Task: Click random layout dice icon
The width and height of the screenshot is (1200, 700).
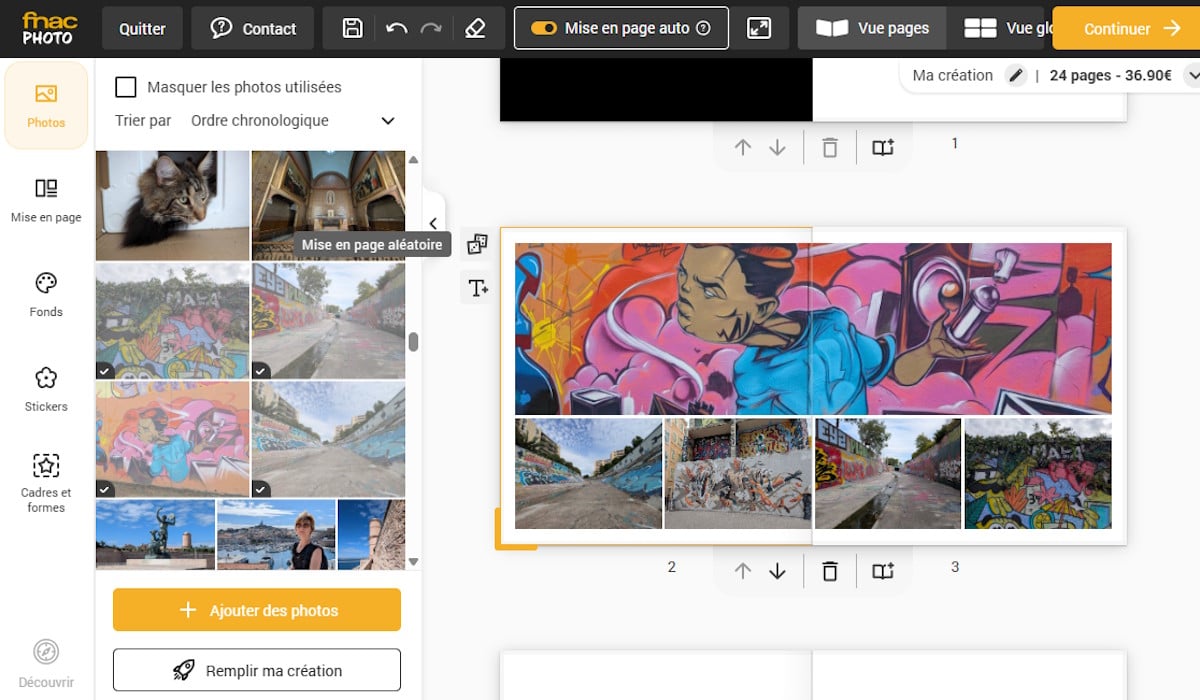Action: (x=477, y=244)
